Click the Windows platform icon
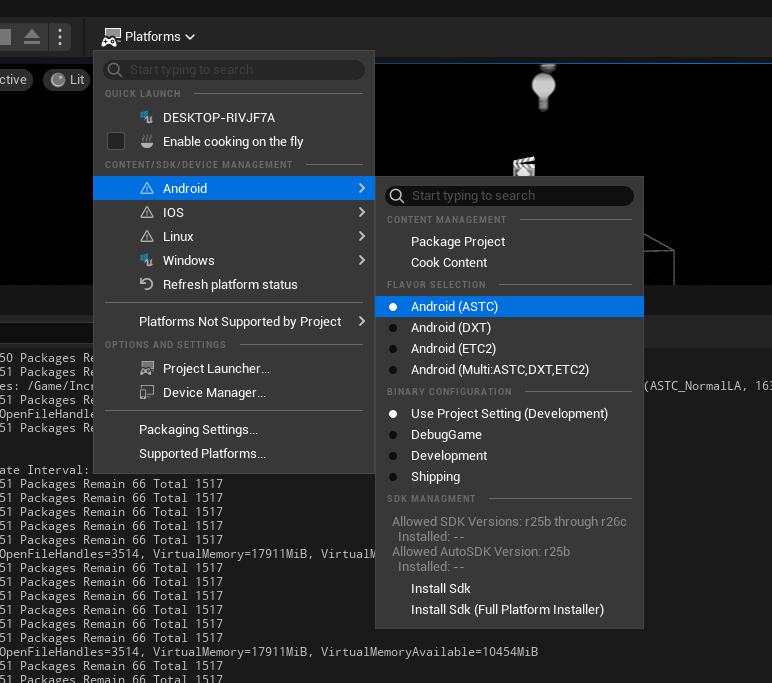This screenshot has height=683, width=772. [146, 260]
